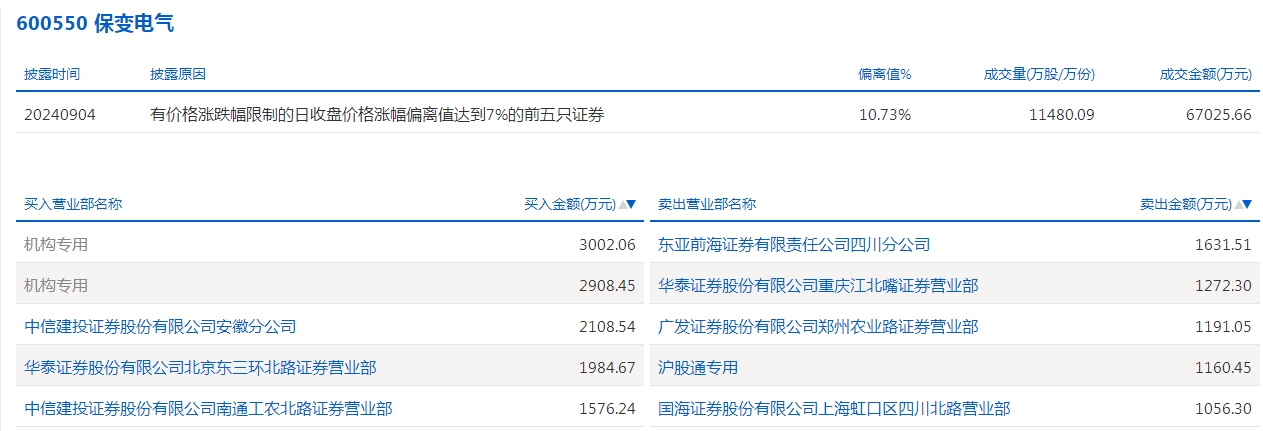Select buy amount 1984.67
Screen dimensions: 1263x431
point(607,367)
